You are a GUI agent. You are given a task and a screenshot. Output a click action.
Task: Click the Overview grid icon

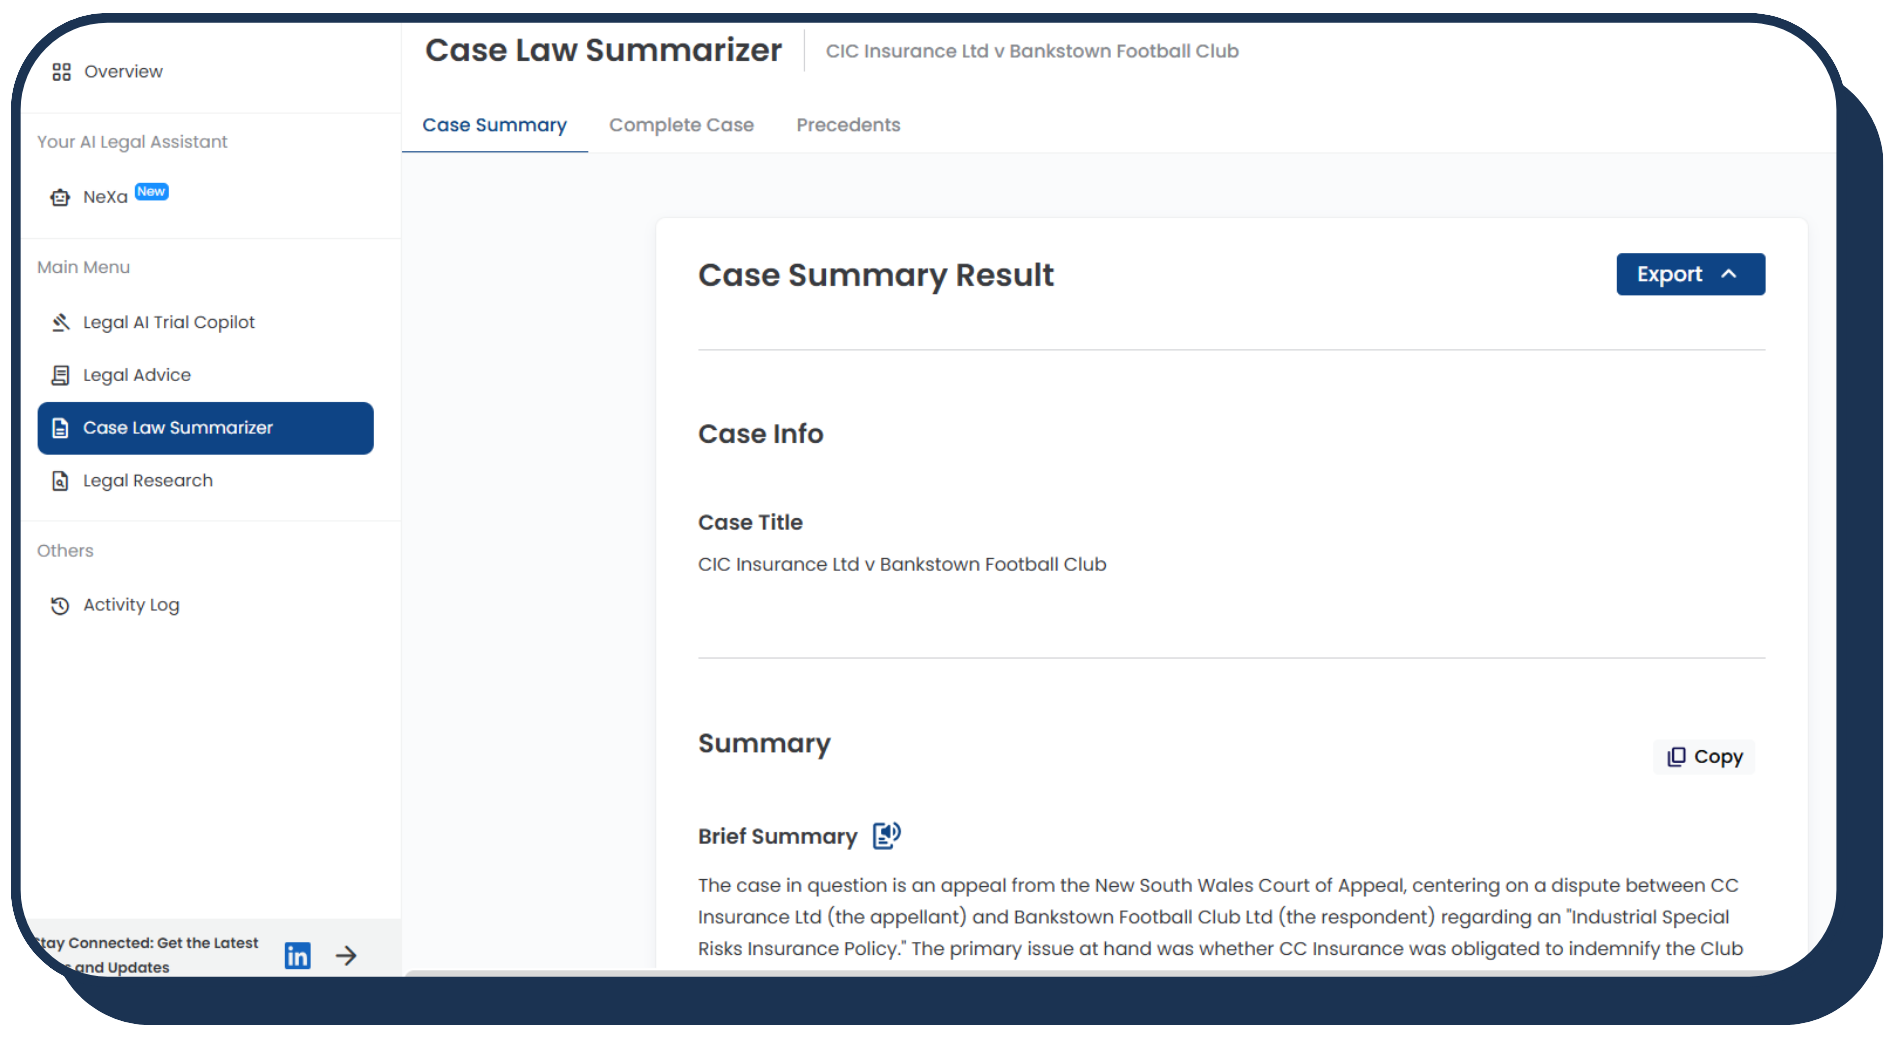tap(62, 72)
